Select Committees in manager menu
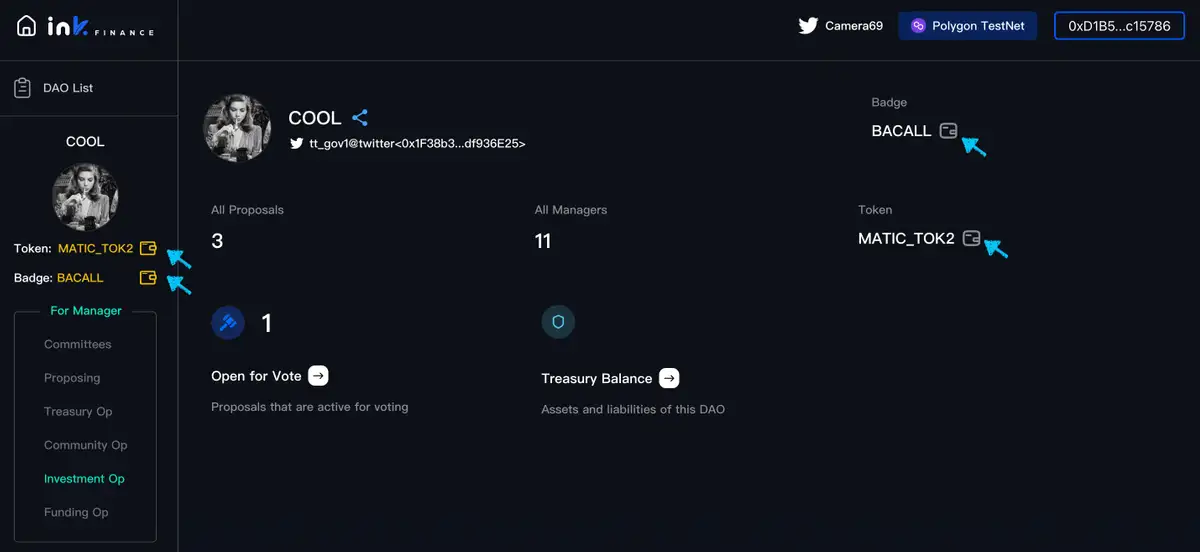 pos(78,344)
